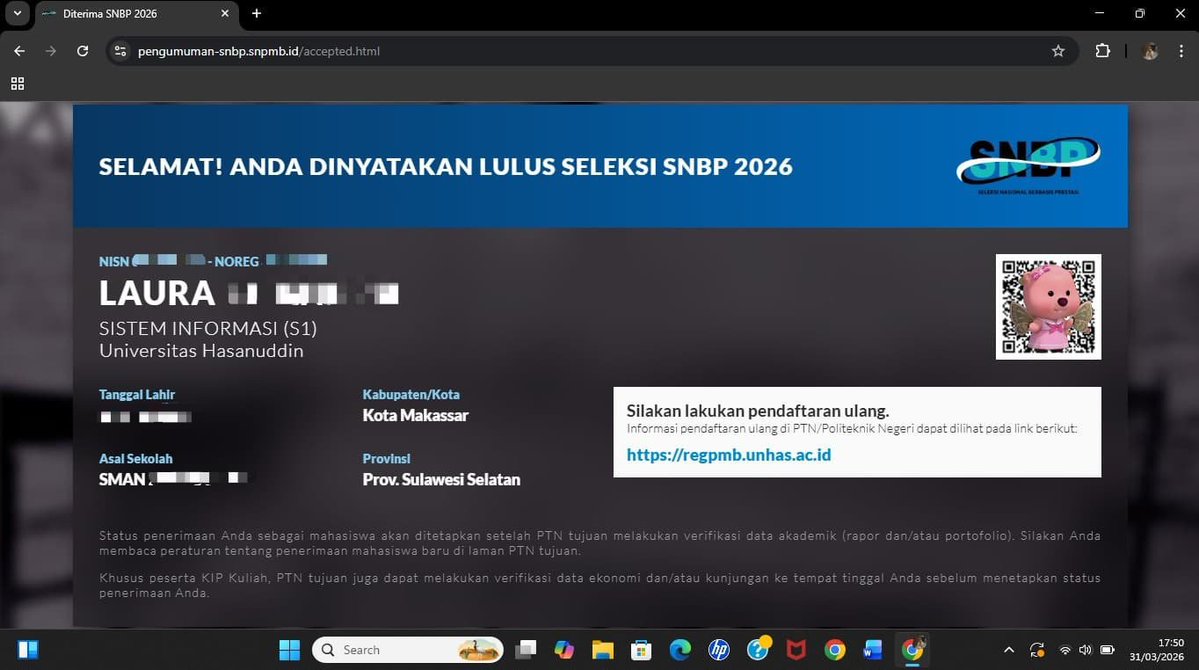
Task: Click the Kabupaten/Kota label
Action: [x=411, y=395]
